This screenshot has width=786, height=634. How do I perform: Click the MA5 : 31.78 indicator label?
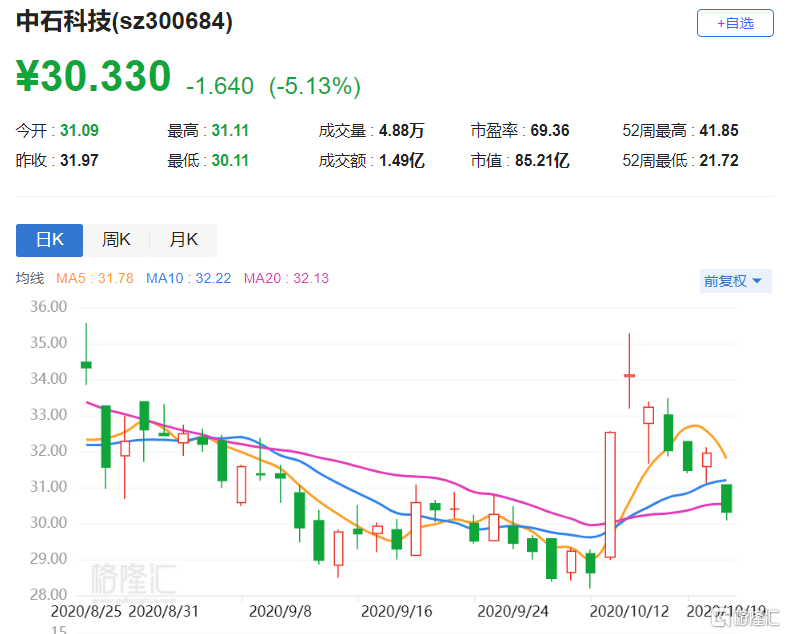pos(95,278)
